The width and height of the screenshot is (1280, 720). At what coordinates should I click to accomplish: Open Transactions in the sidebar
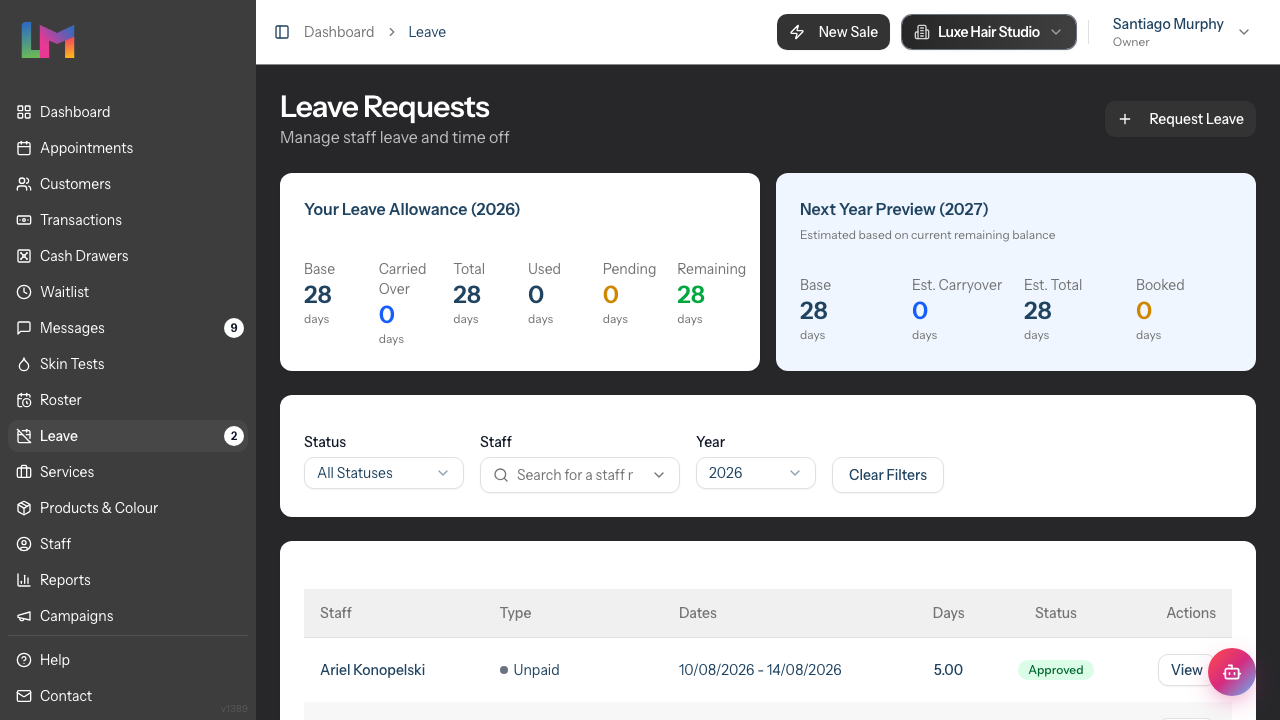(128, 220)
